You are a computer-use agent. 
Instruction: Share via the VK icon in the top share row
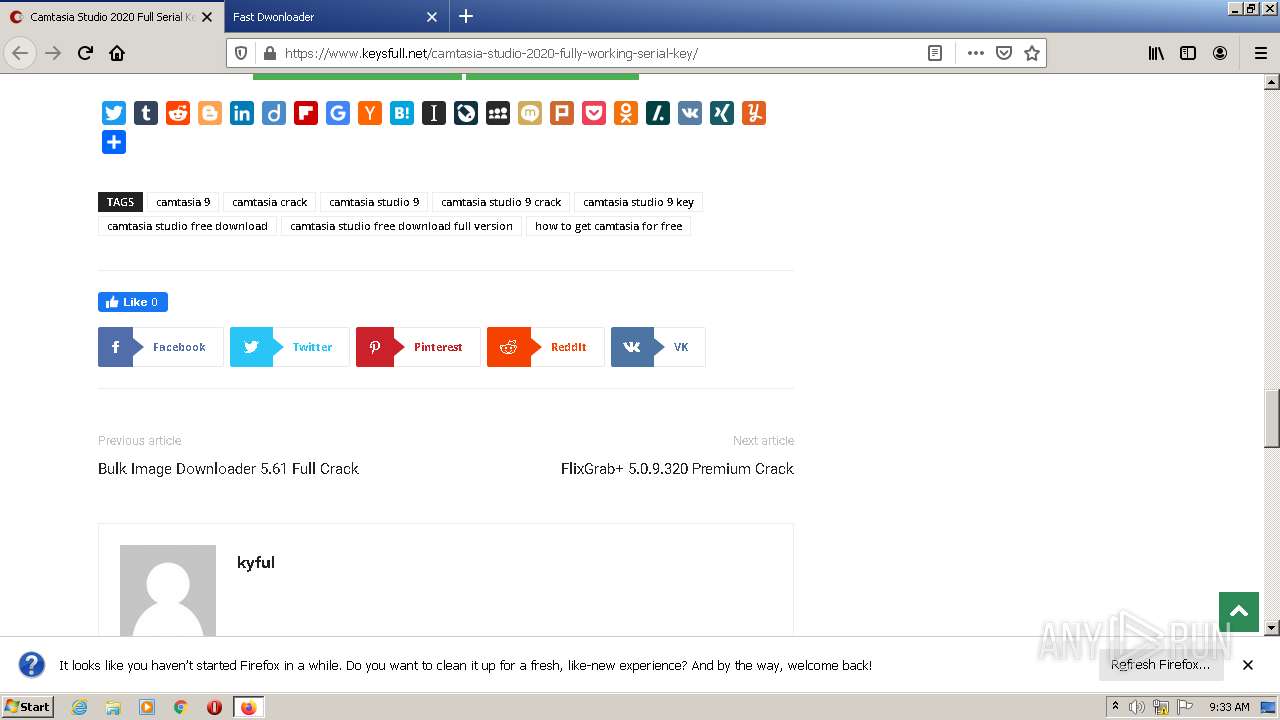690,113
